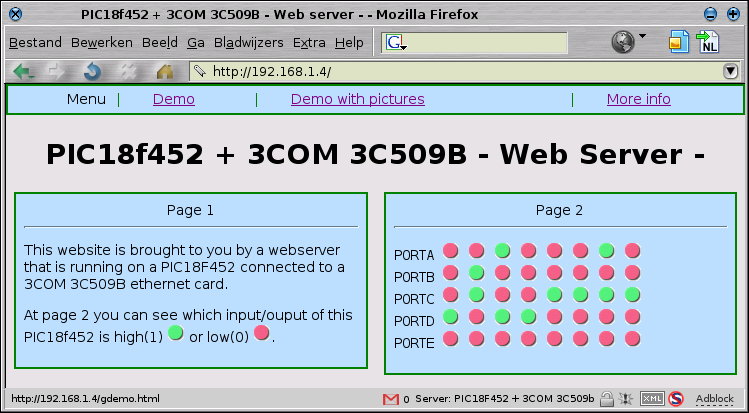The image size is (749, 413).
Task: Open the Gmail notifier icon in status bar
Action: 391,399
